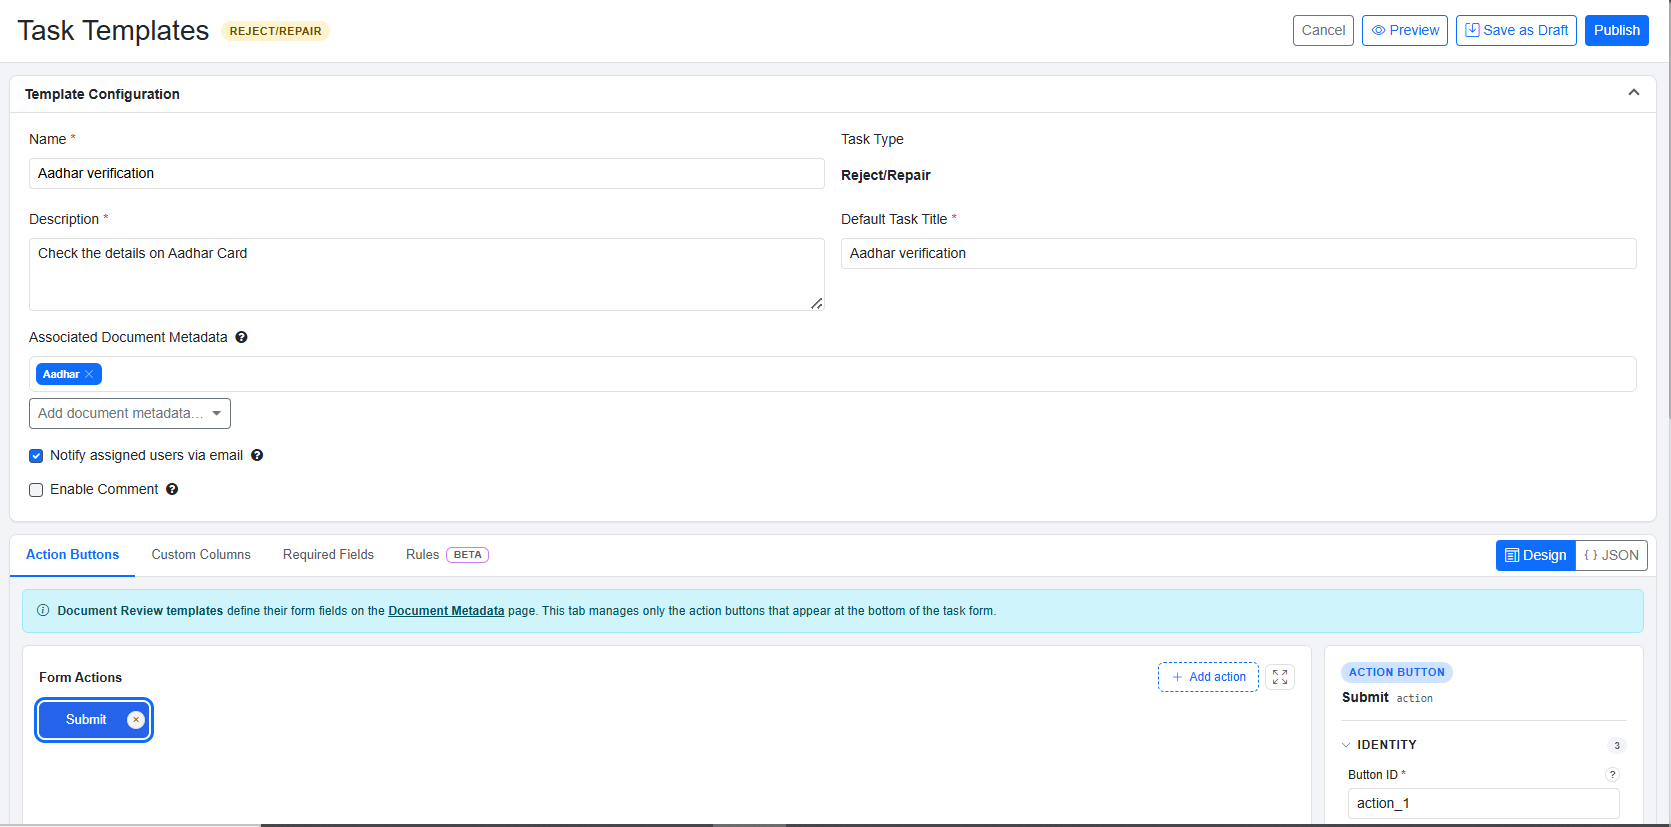Open the Document Metadata page link

(x=446, y=611)
